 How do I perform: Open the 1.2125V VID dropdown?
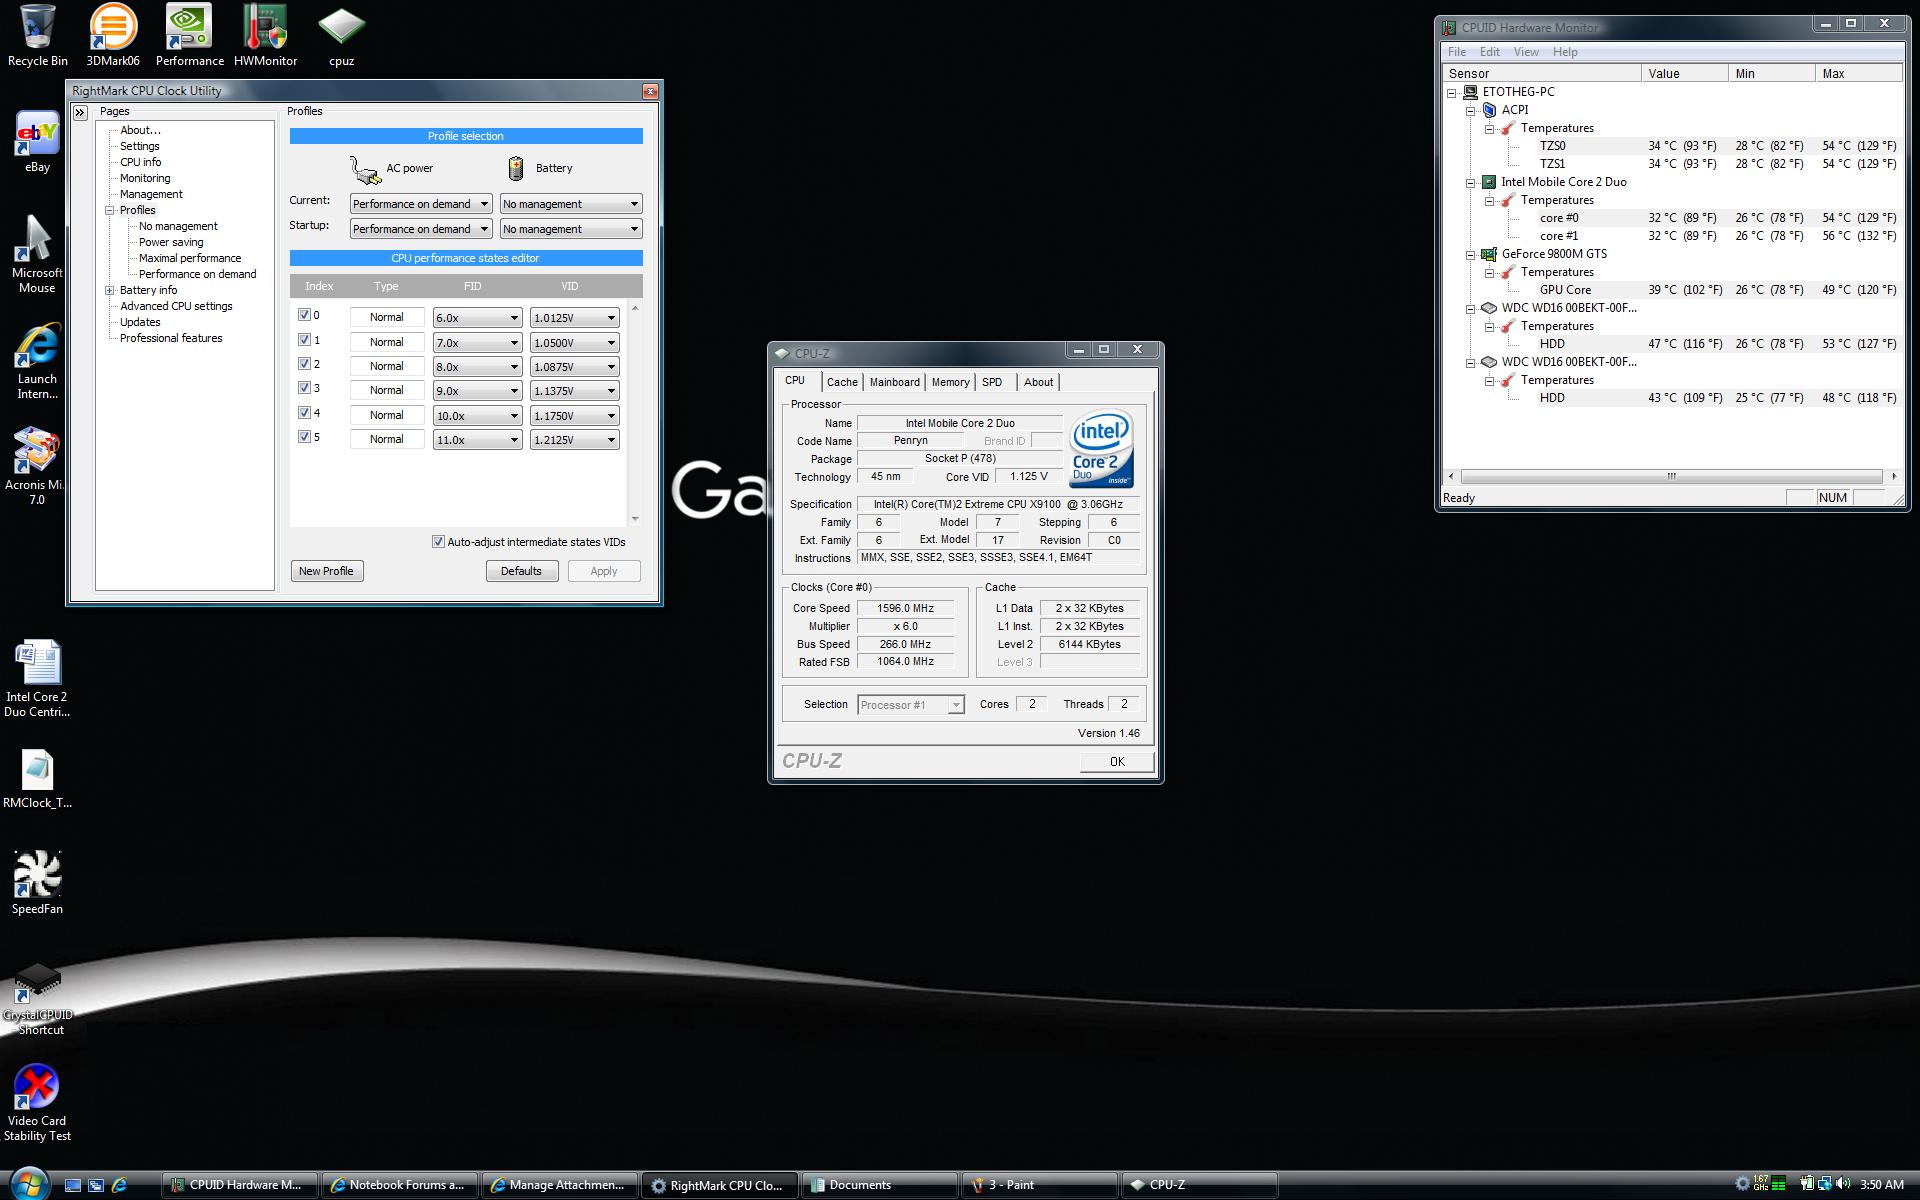point(574,440)
